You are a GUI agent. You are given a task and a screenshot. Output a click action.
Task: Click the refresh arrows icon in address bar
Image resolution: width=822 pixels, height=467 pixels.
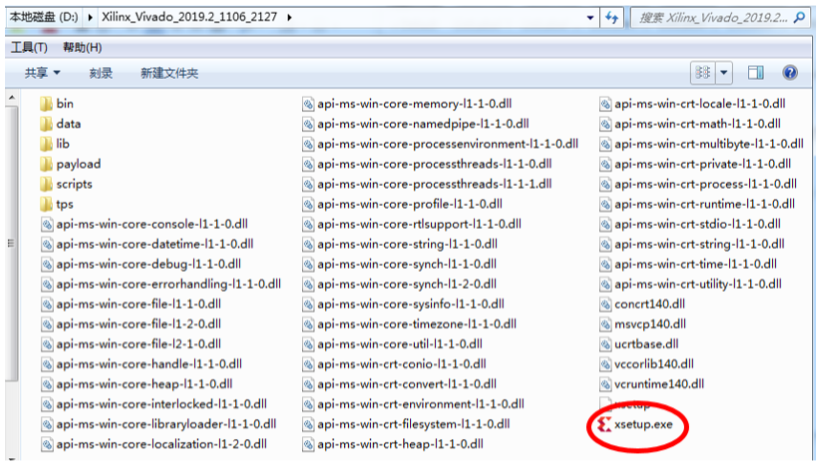(x=611, y=18)
